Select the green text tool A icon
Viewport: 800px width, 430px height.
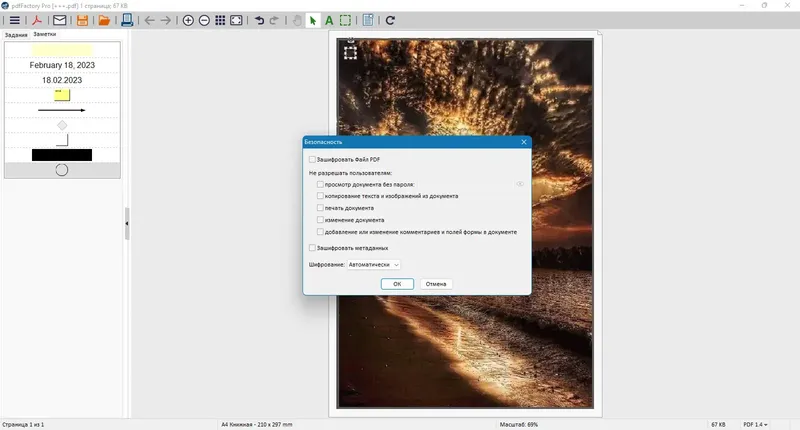pyautogui.click(x=329, y=20)
